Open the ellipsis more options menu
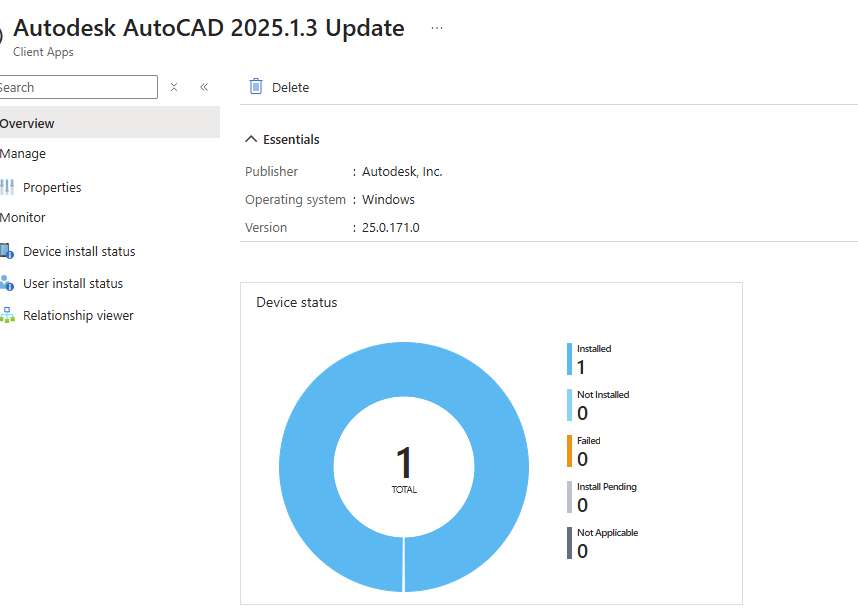The width and height of the screenshot is (858, 610). [437, 28]
